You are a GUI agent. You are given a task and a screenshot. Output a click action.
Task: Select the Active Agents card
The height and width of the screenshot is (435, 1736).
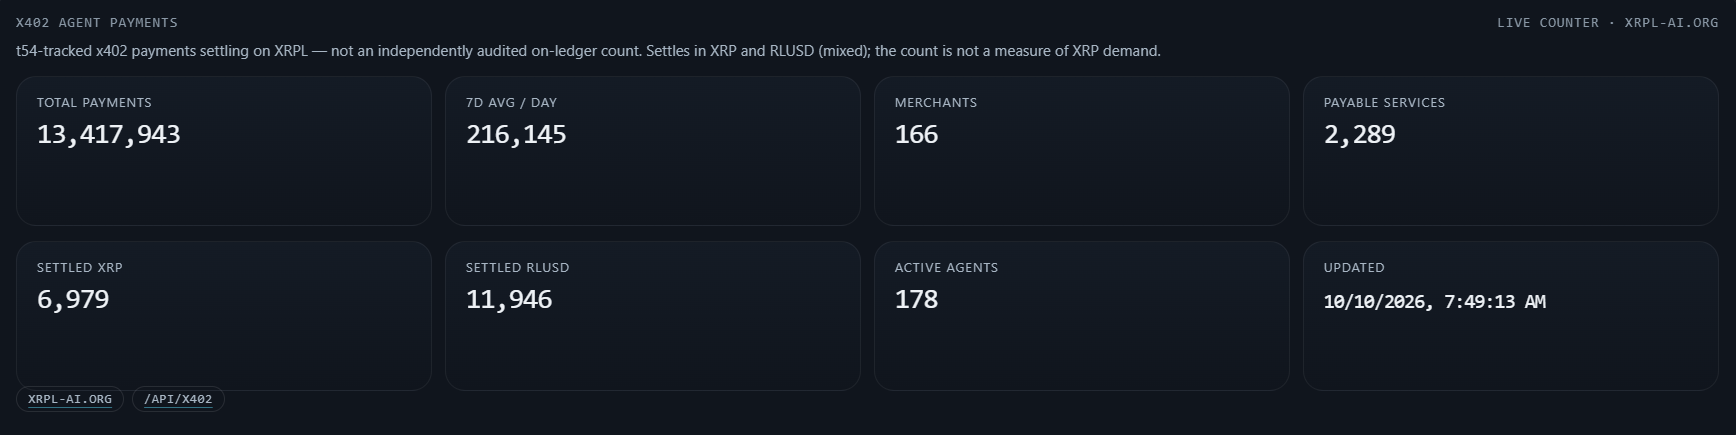pyautogui.click(x=1082, y=316)
